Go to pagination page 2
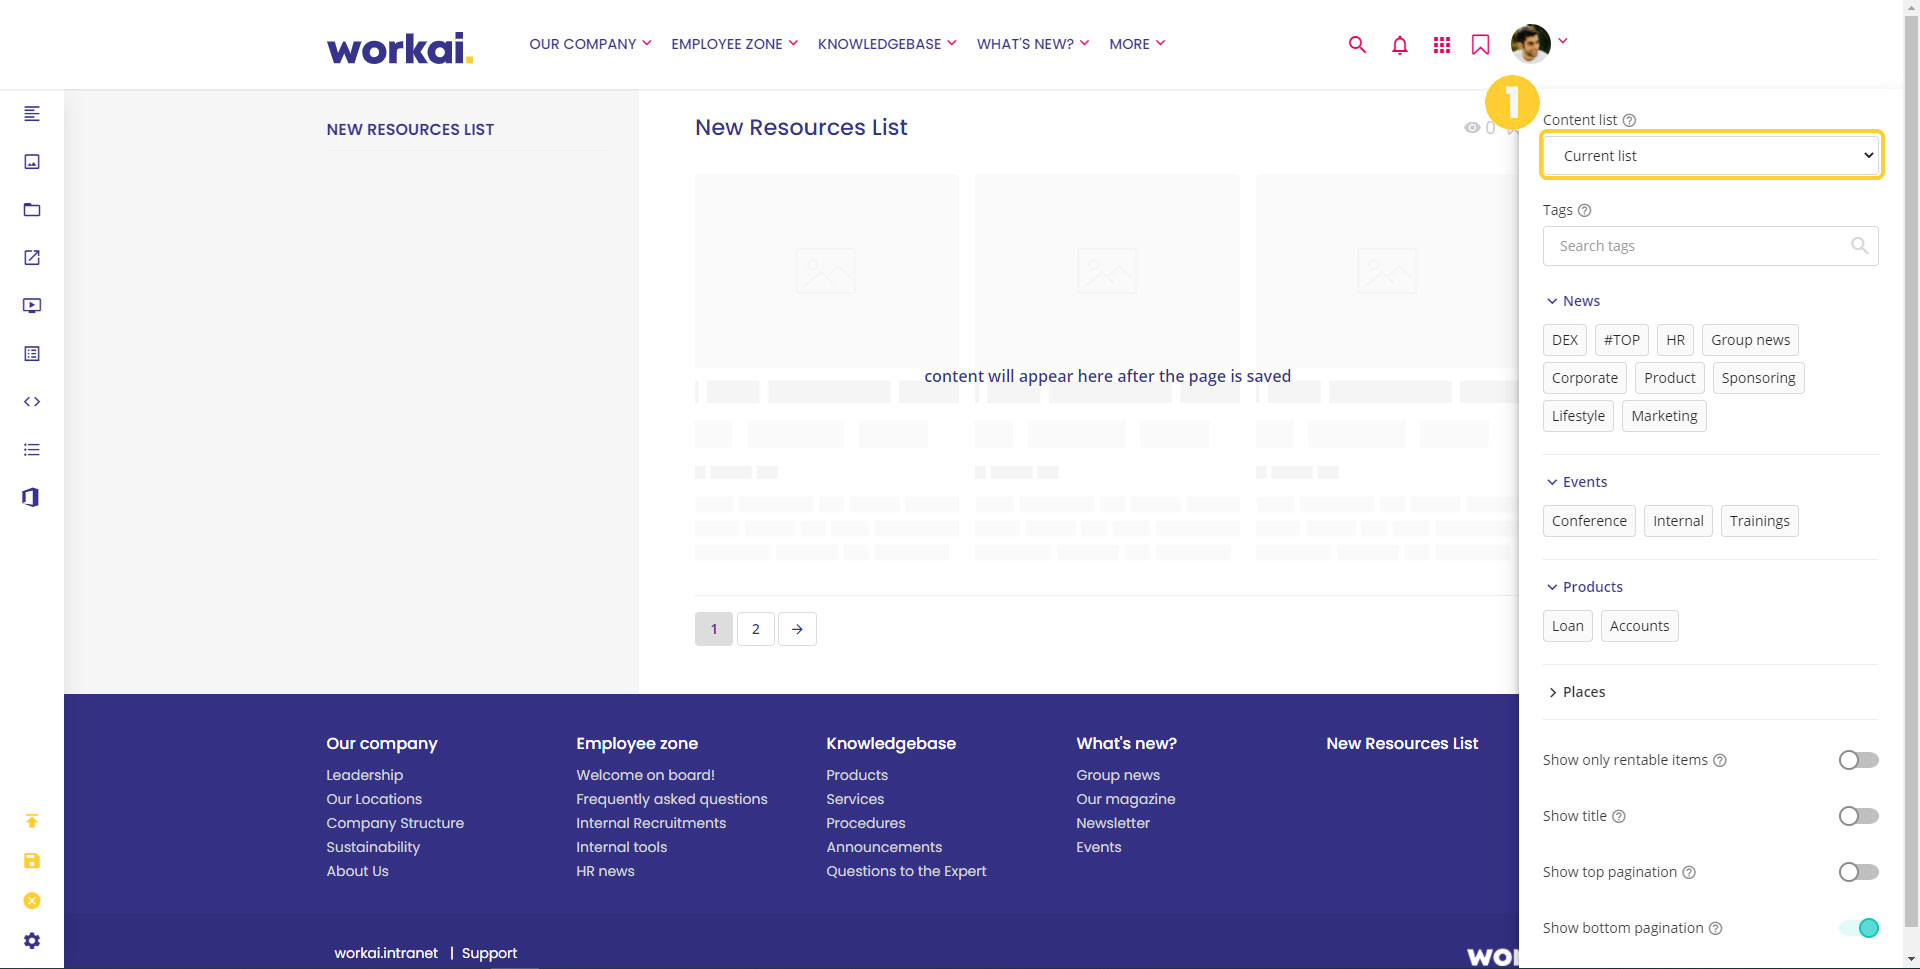 (x=756, y=629)
